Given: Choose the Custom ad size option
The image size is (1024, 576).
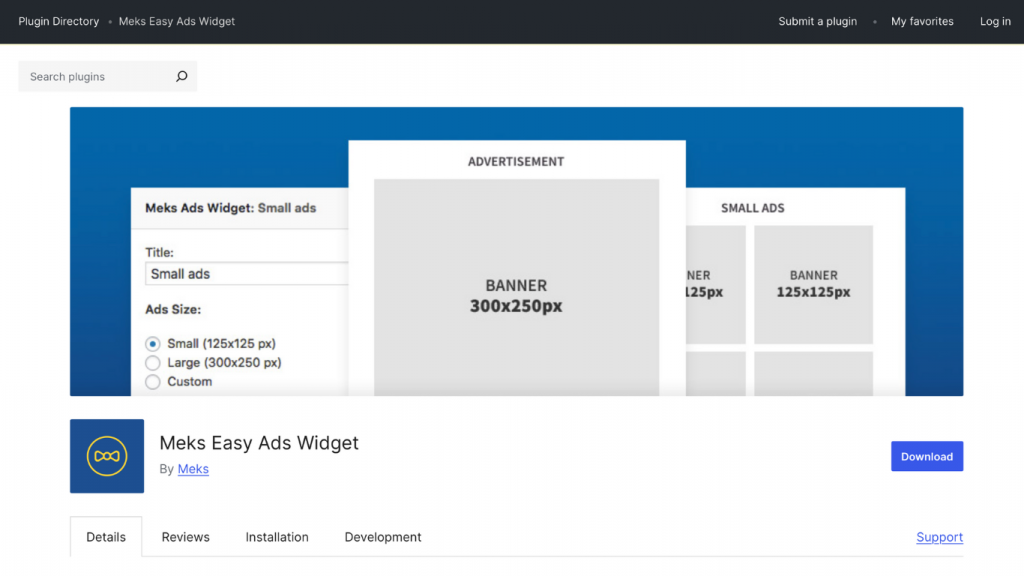Looking at the screenshot, I should coord(152,380).
